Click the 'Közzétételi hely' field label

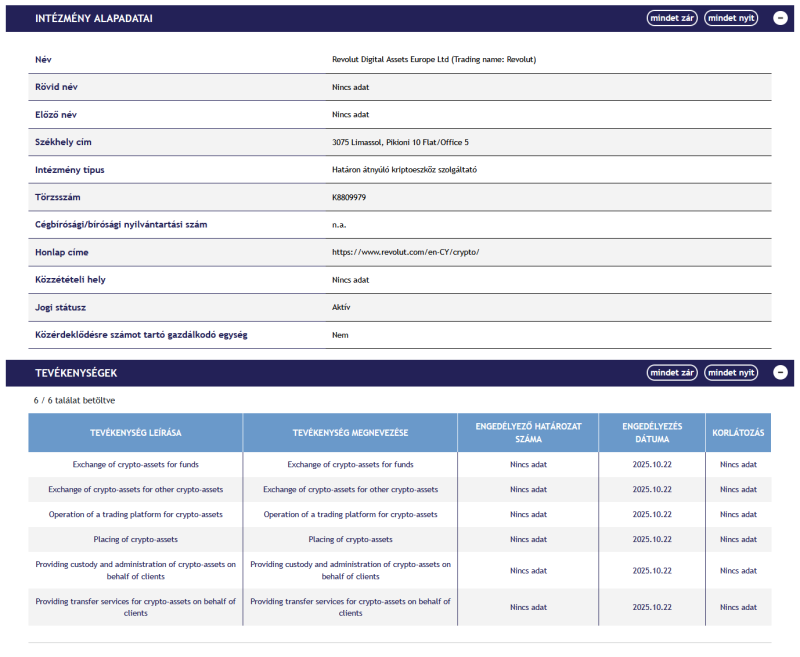(x=70, y=280)
